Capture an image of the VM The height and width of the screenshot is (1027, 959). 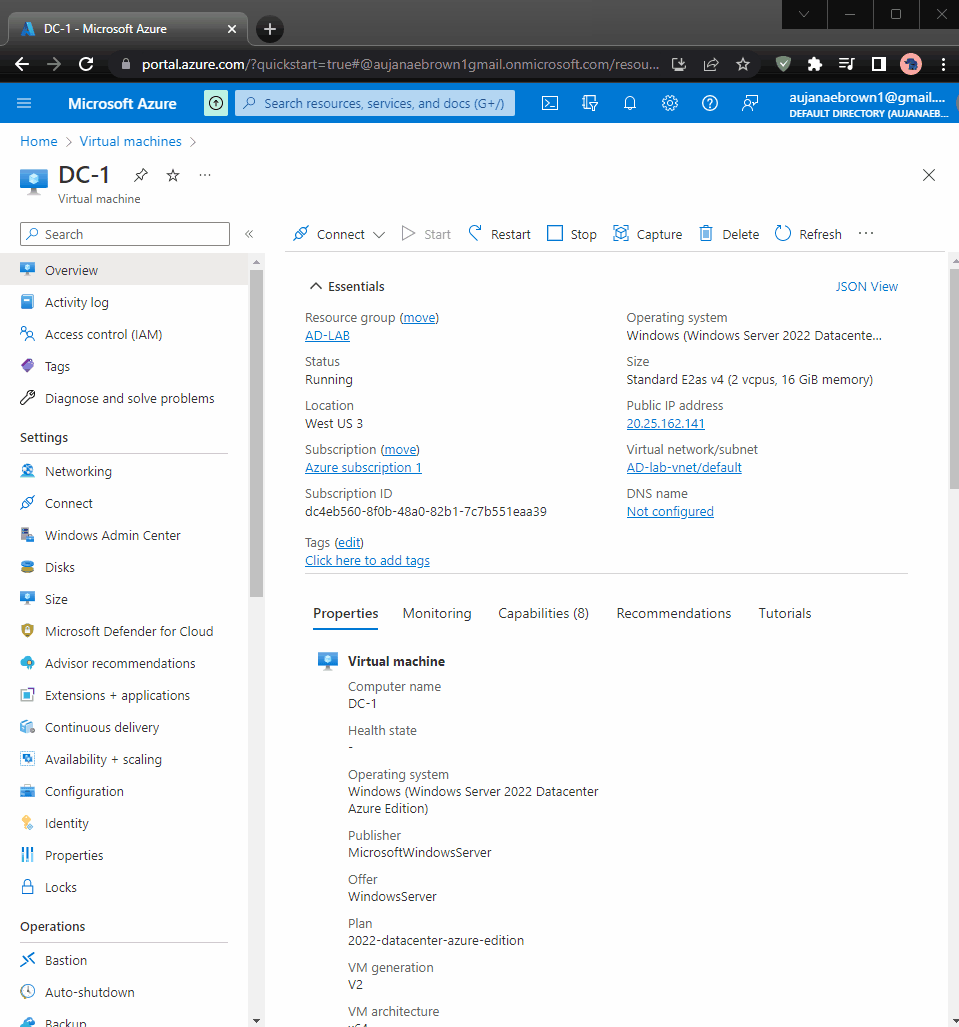[x=647, y=234]
